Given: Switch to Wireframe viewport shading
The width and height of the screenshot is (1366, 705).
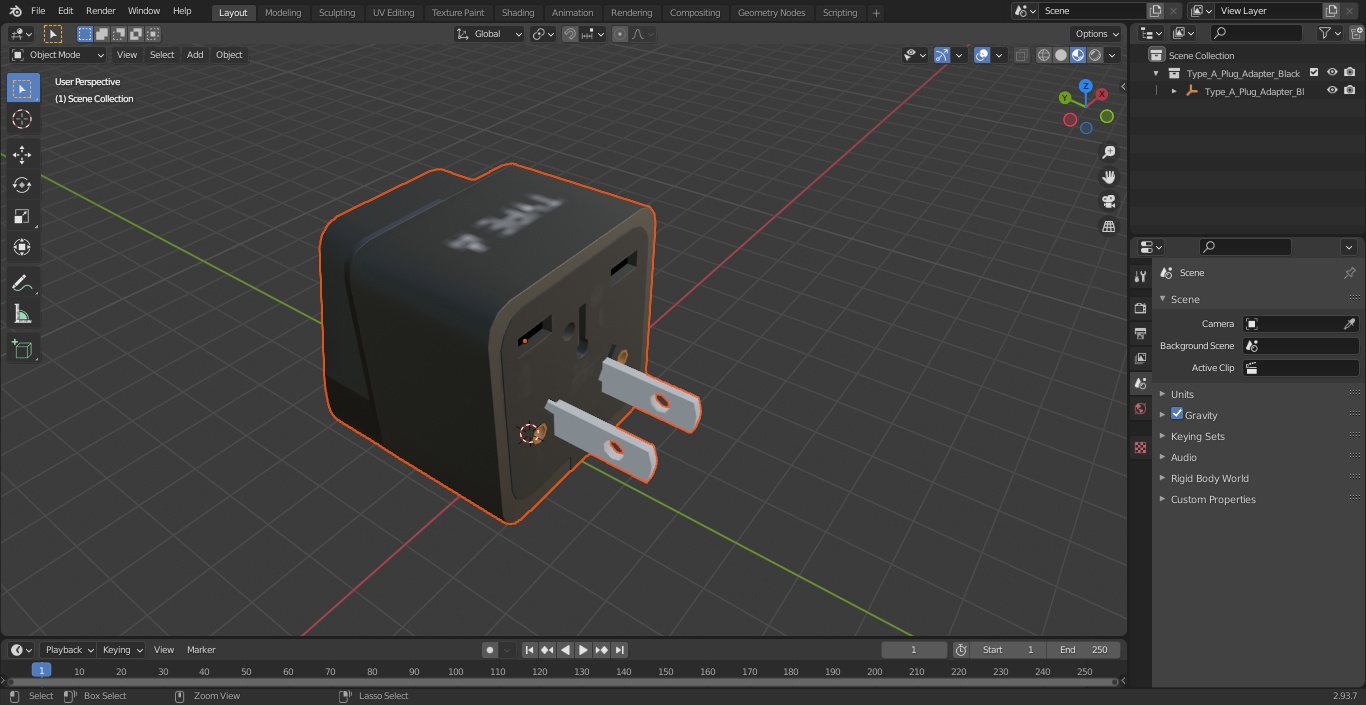Looking at the screenshot, I should click(x=1044, y=55).
